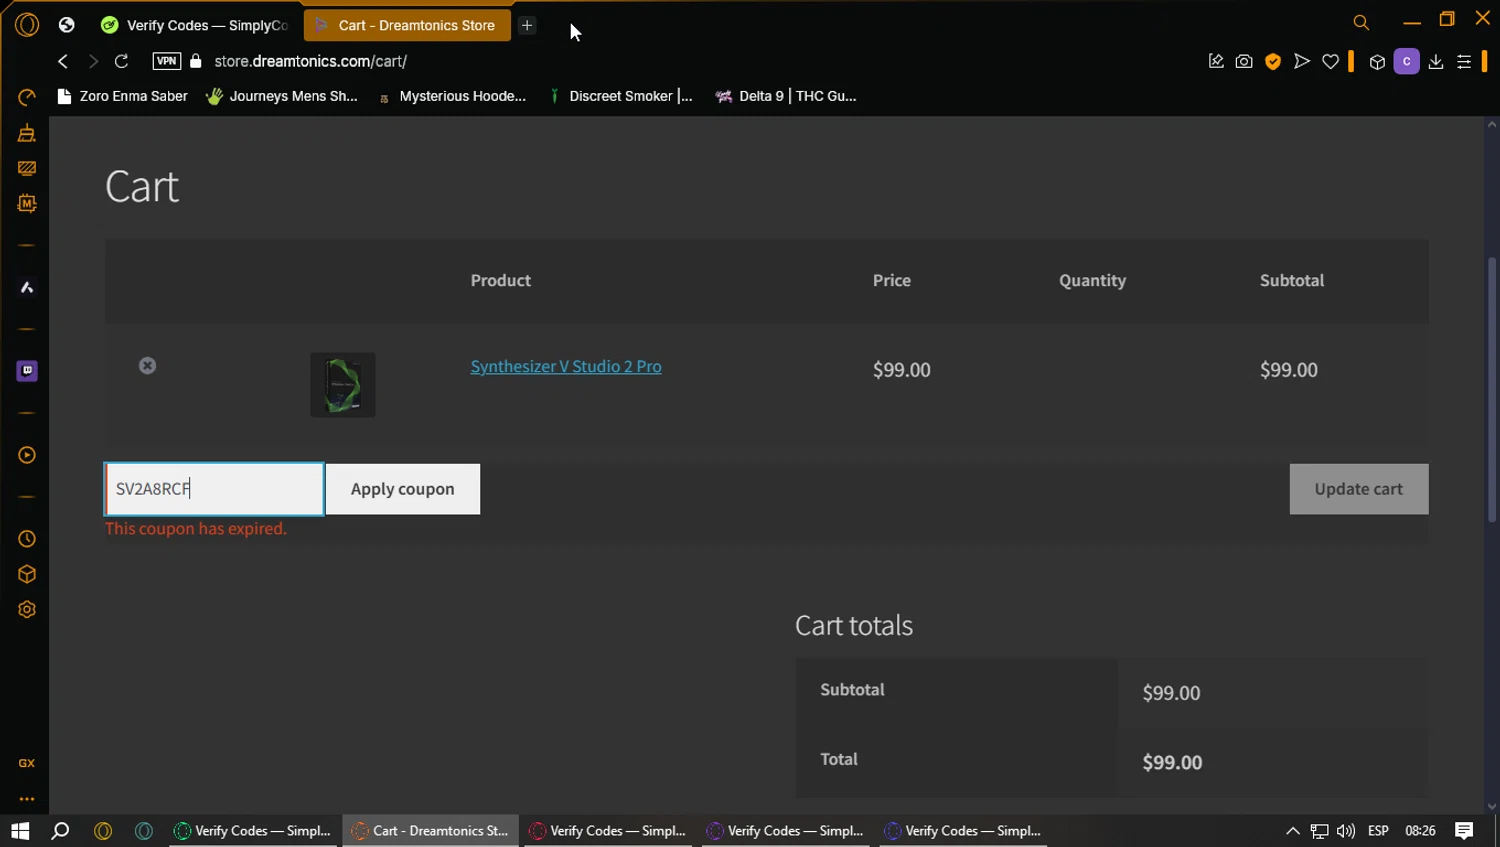Switch to Verify Codes — SimplyCodes tab
Image resolution: width=1500 pixels, height=847 pixels.
[195, 25]
